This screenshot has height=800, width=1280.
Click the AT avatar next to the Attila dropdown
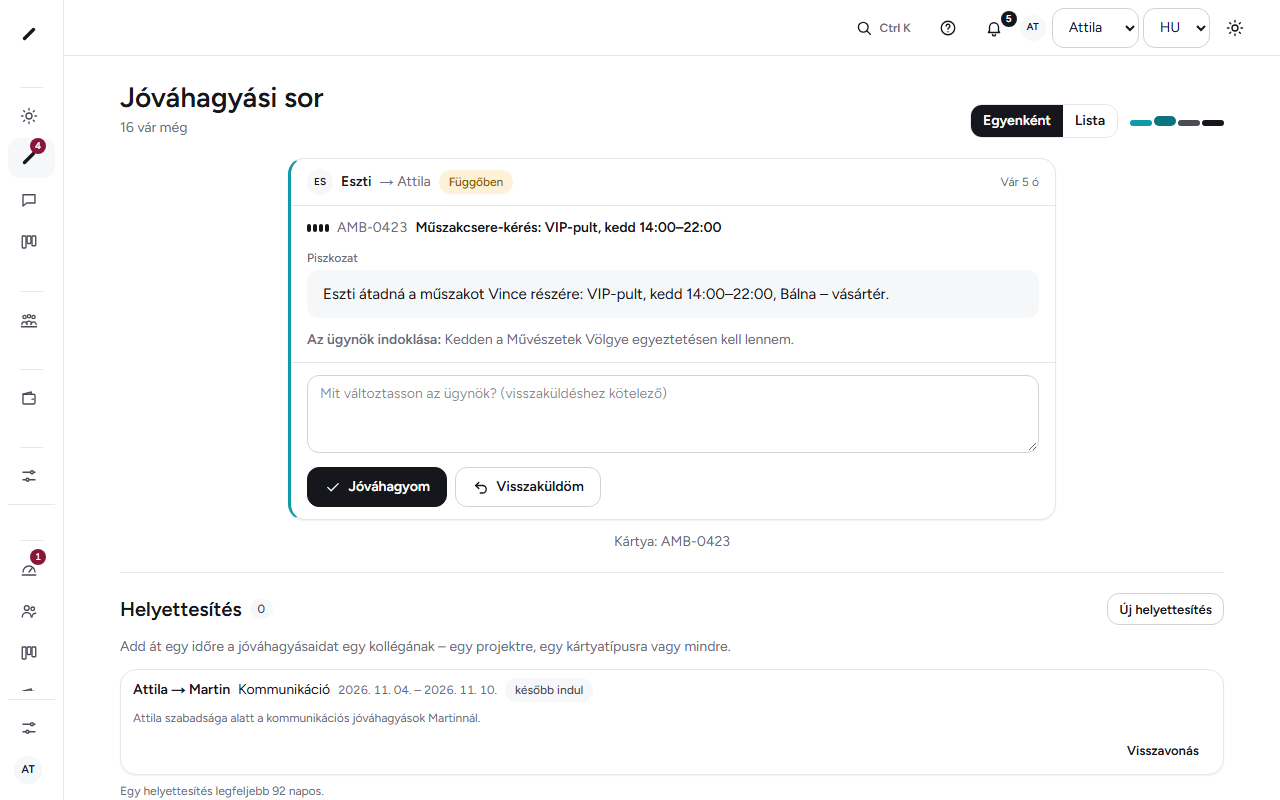point(1033,27)
